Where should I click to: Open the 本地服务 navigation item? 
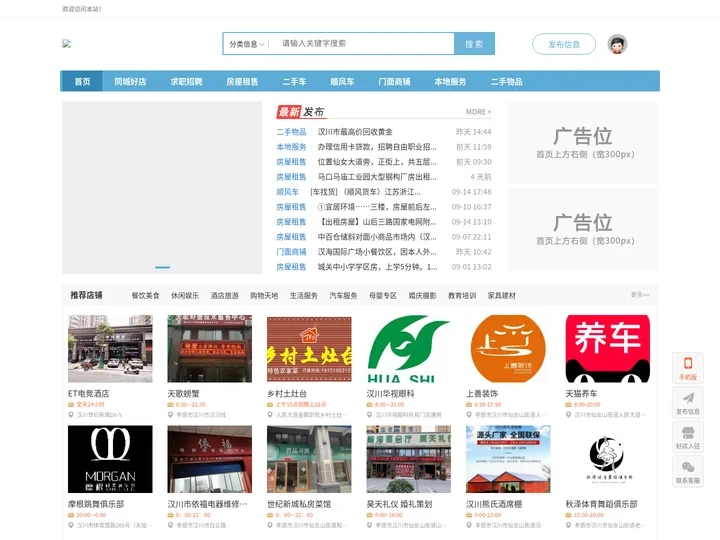pyautogui.click(x=450, y=81)
